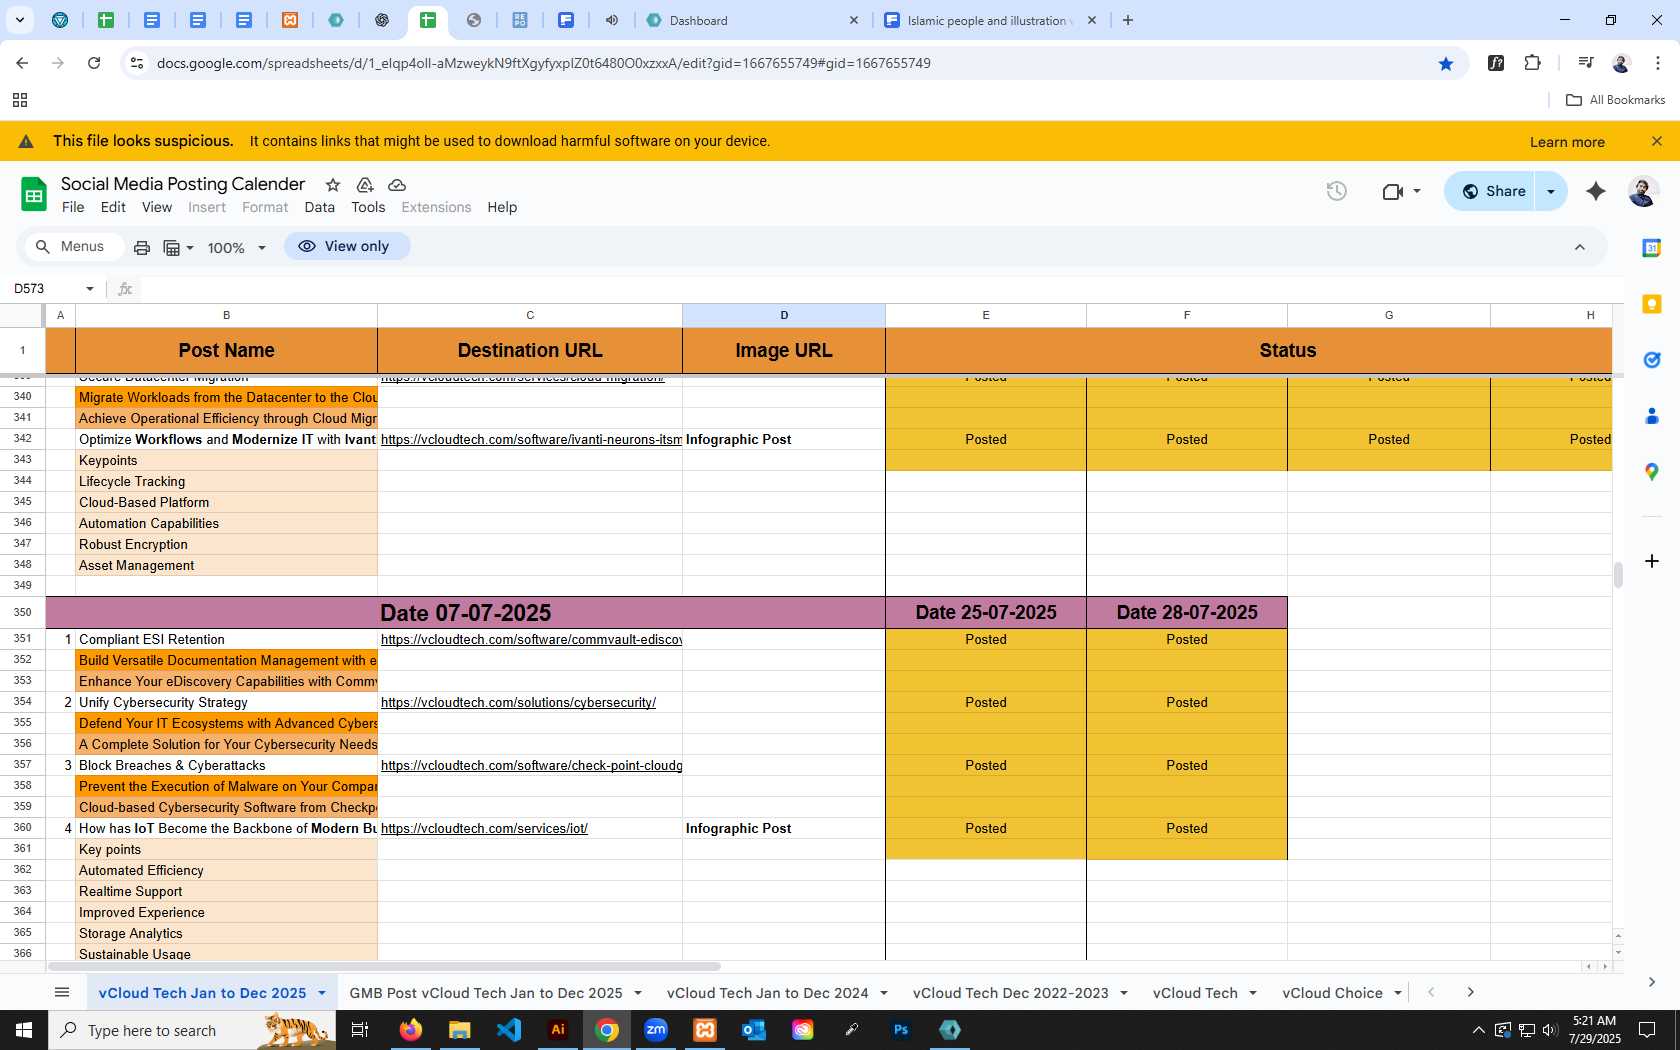This screenshot has width=1680, height=1050.
Task: Show the side panel chevron
Action: coord(1652,982)
